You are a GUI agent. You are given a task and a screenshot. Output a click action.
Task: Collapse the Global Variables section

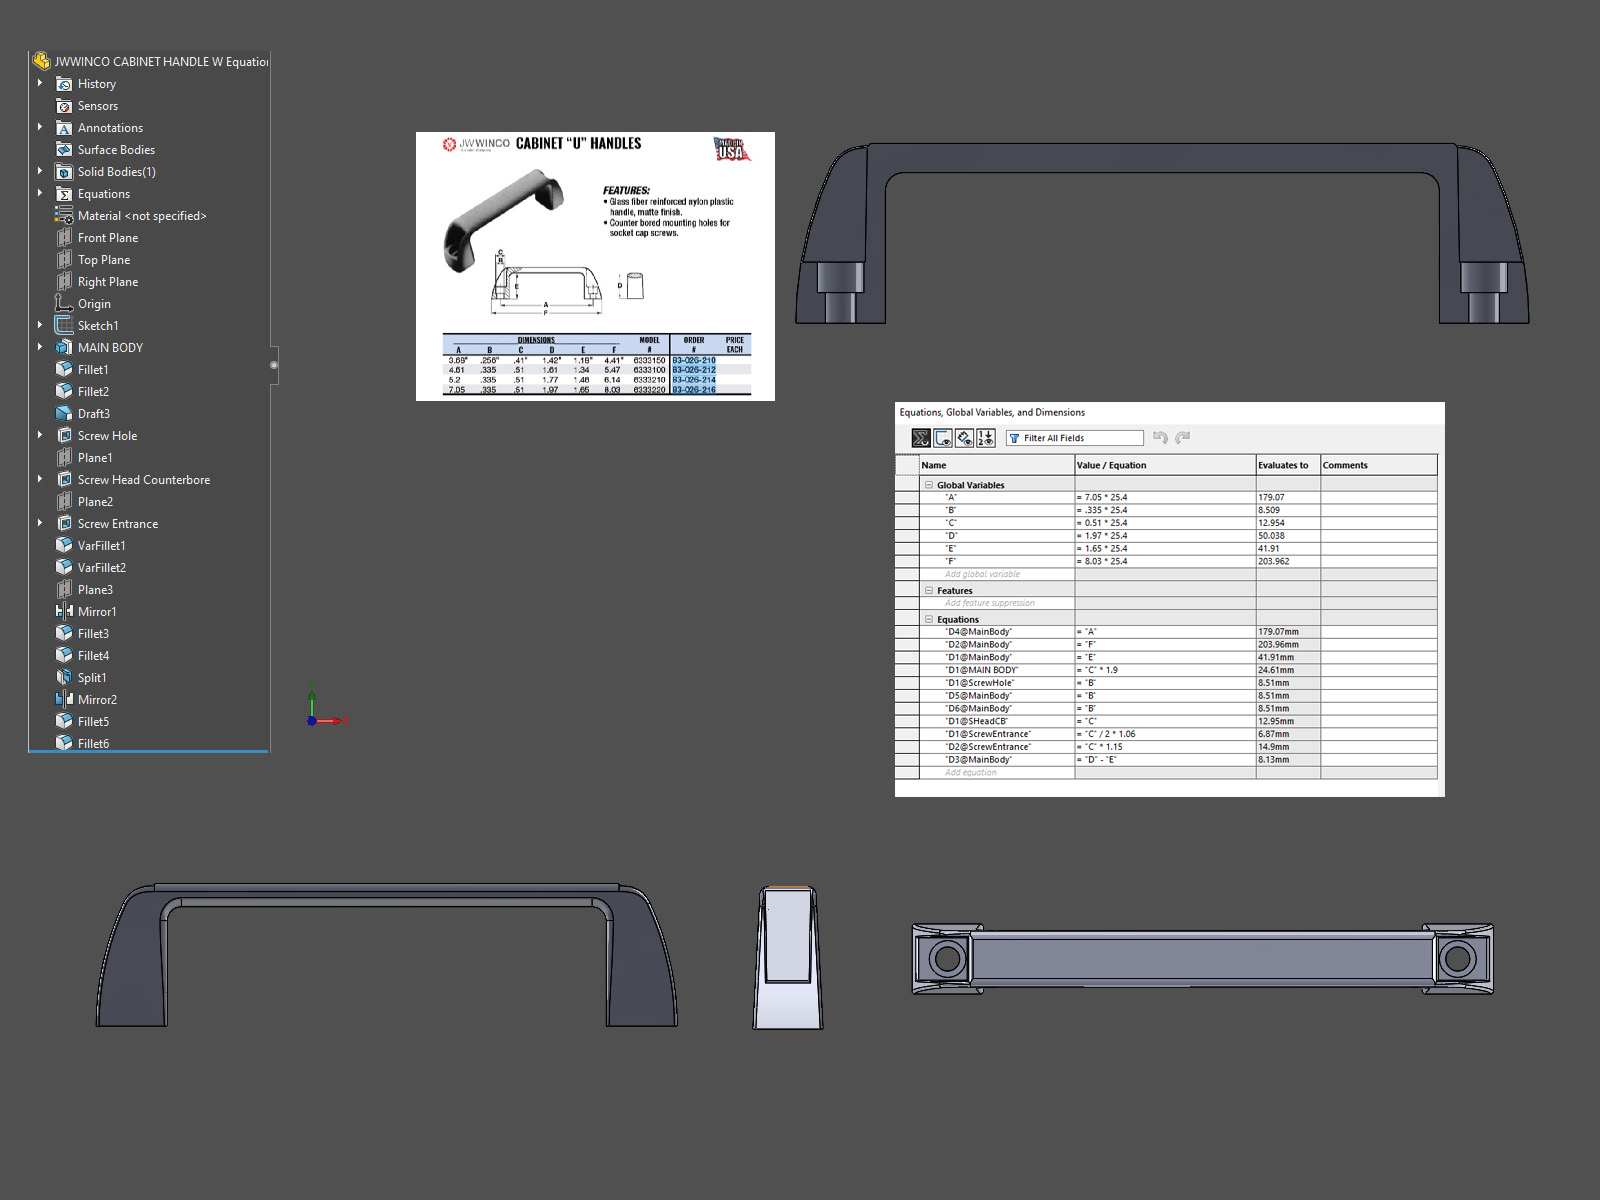[x=929, y=485]
